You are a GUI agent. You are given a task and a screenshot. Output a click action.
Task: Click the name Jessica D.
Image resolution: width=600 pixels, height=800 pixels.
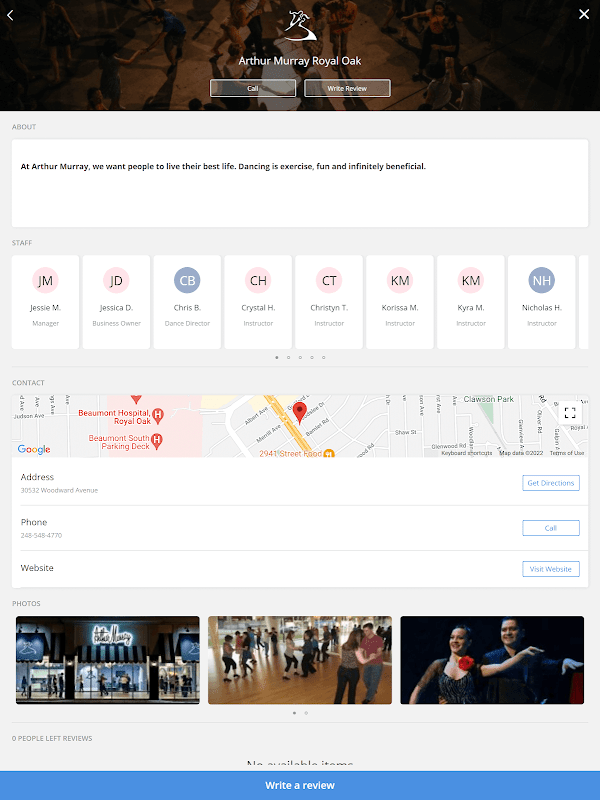(116, 308)
